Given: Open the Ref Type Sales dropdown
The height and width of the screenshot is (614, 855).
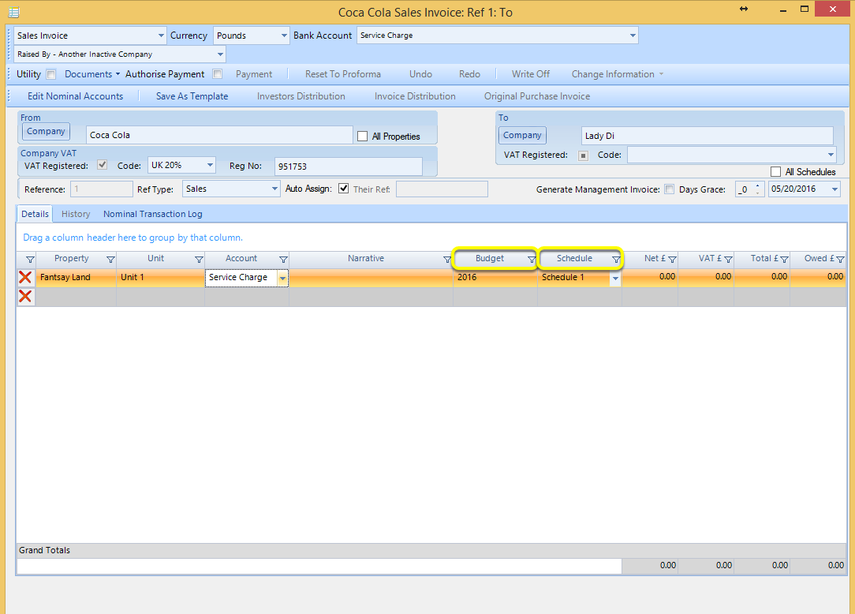Looking at the screenshot, I should coord(274,189).
